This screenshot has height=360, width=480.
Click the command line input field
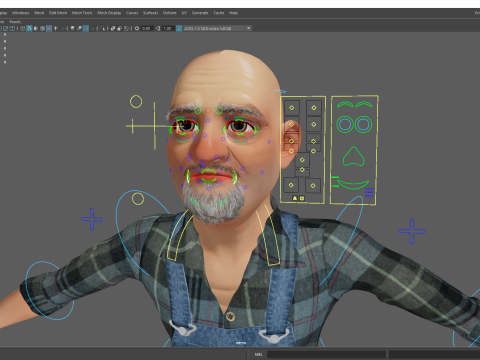[326, 354]
